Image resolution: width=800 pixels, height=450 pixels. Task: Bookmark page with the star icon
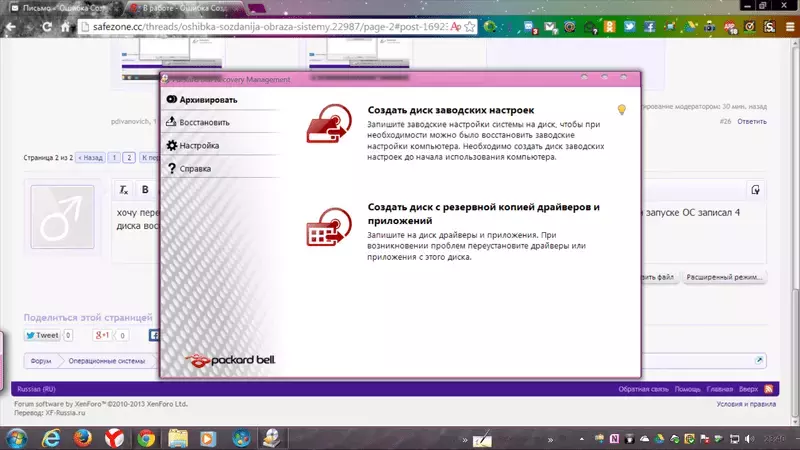pyautogui.click(x=469, y=27)
